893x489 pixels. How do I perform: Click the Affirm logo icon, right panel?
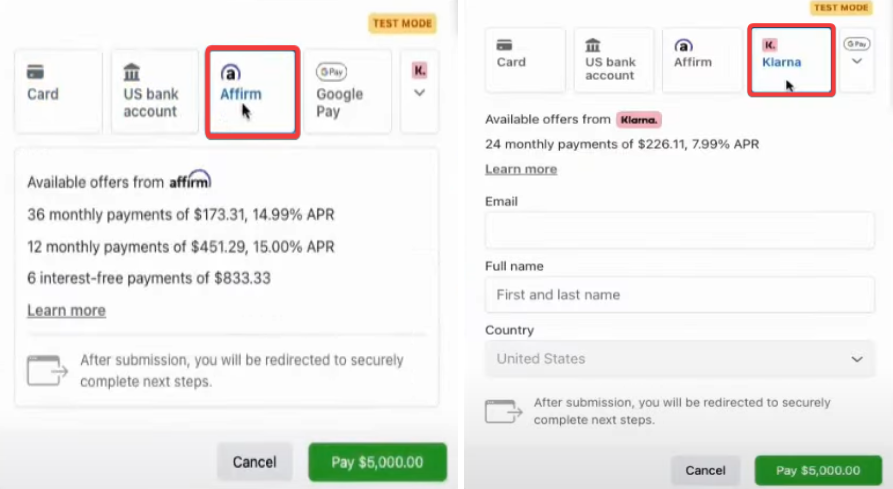coord(684,45)
